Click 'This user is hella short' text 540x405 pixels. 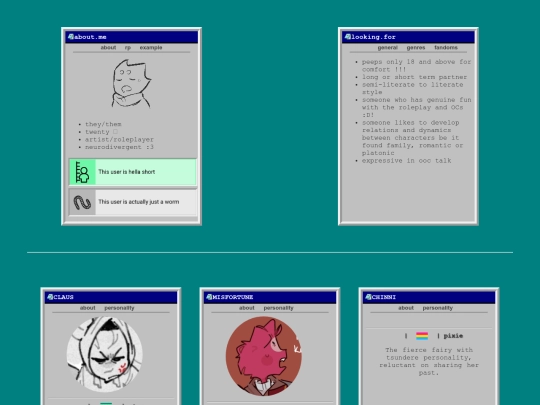[127, 172]
